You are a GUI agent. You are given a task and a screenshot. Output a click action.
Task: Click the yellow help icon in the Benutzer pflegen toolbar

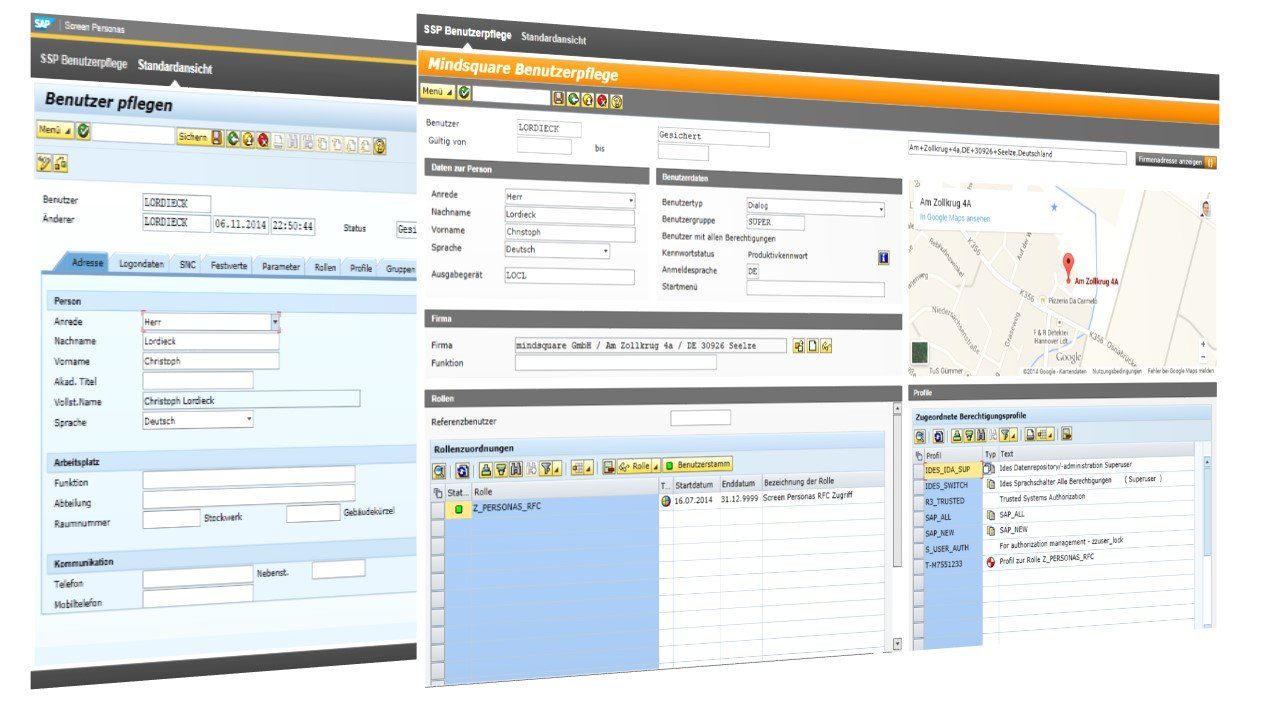(379, 147)
